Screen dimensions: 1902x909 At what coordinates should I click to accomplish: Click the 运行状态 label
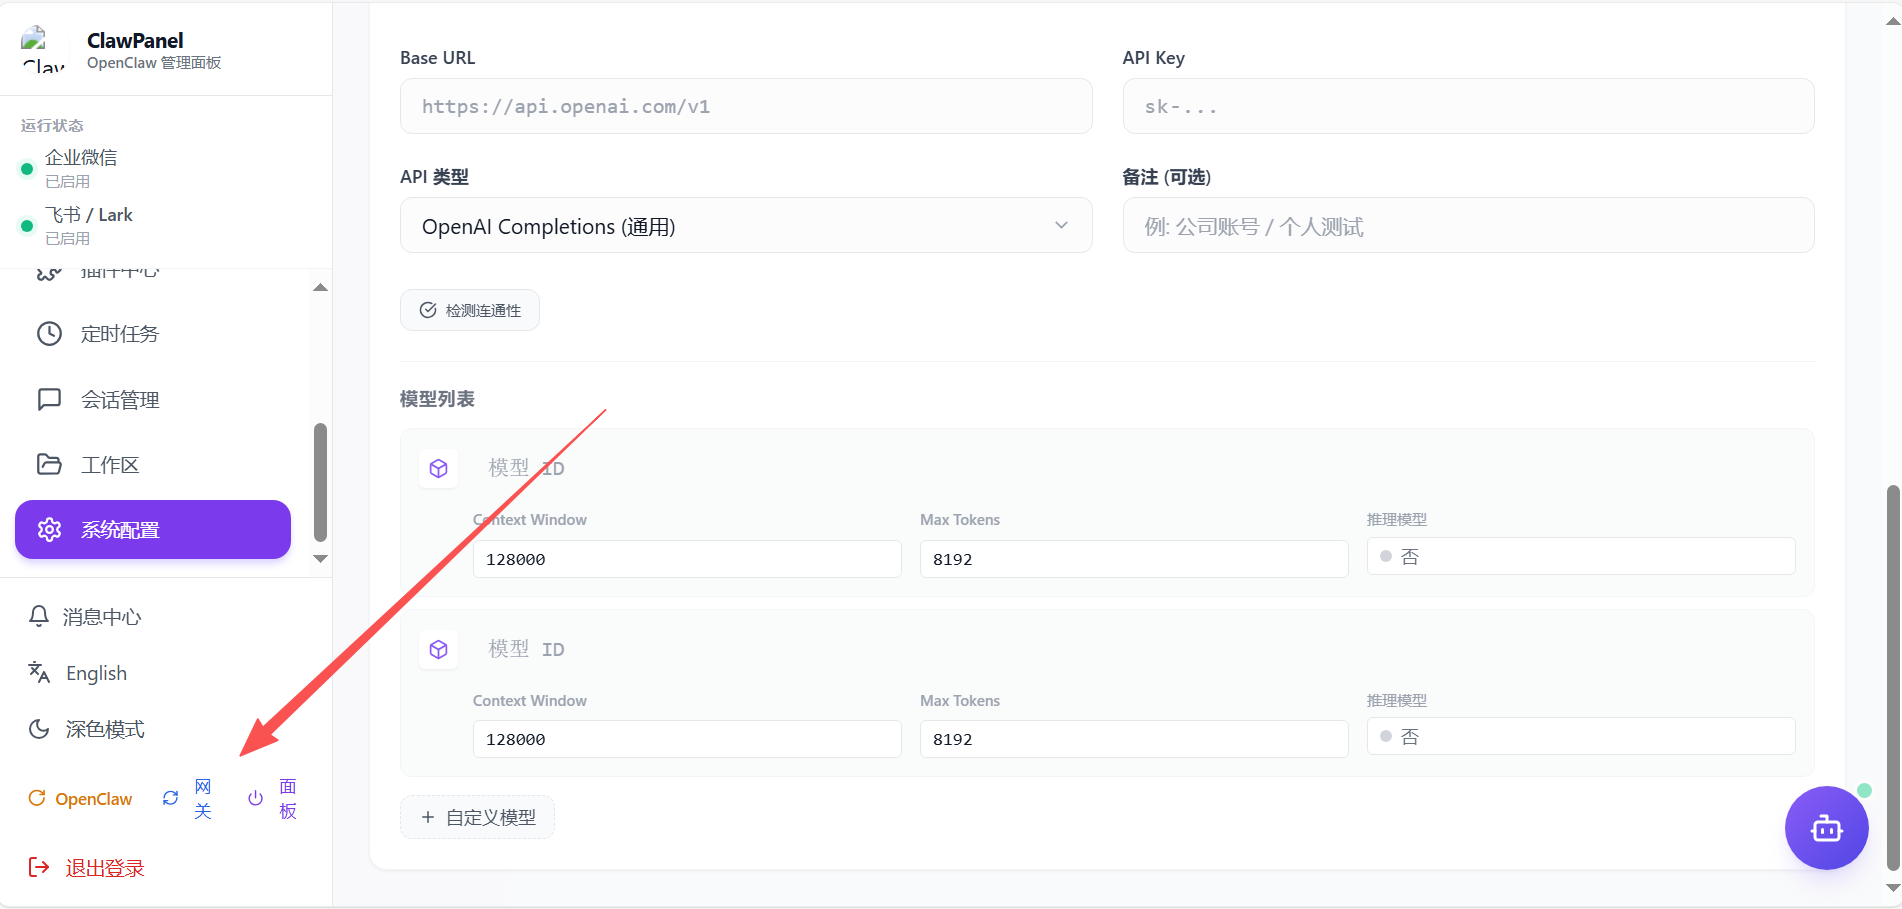point(52,125)
